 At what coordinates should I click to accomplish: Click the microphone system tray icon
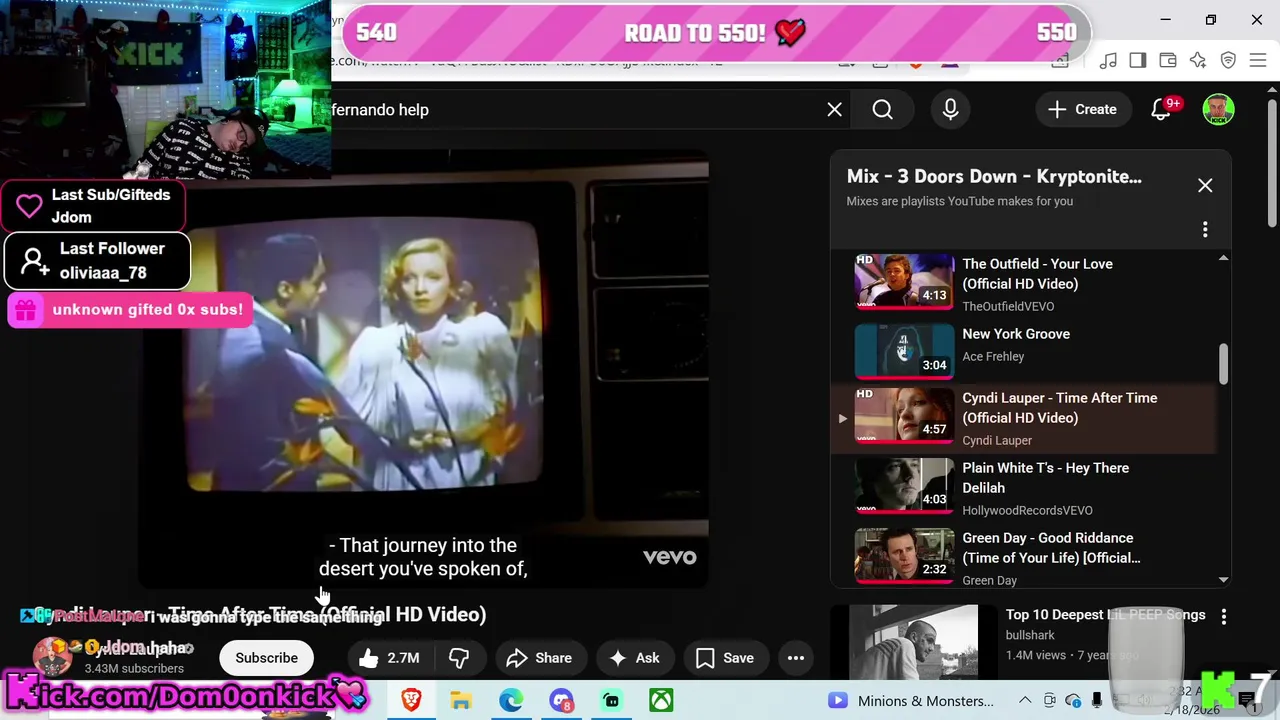(x=1097, y=701)
